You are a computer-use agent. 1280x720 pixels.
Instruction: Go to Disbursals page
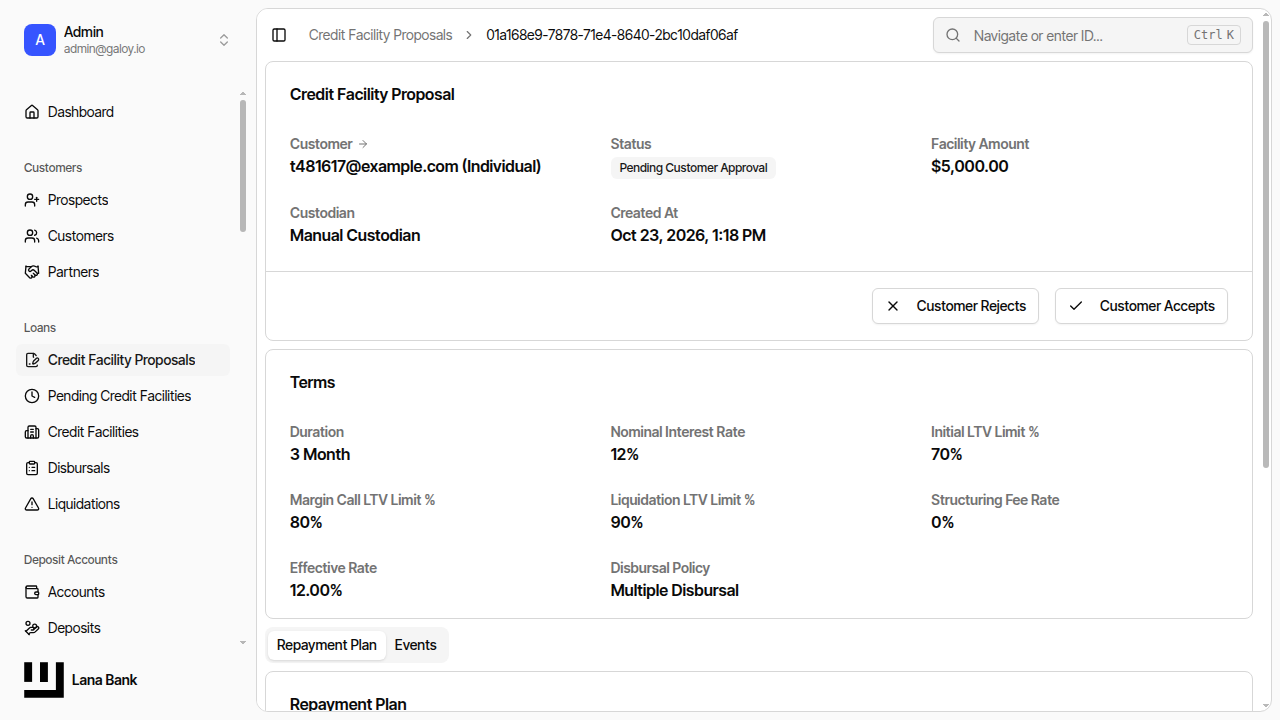123,468
